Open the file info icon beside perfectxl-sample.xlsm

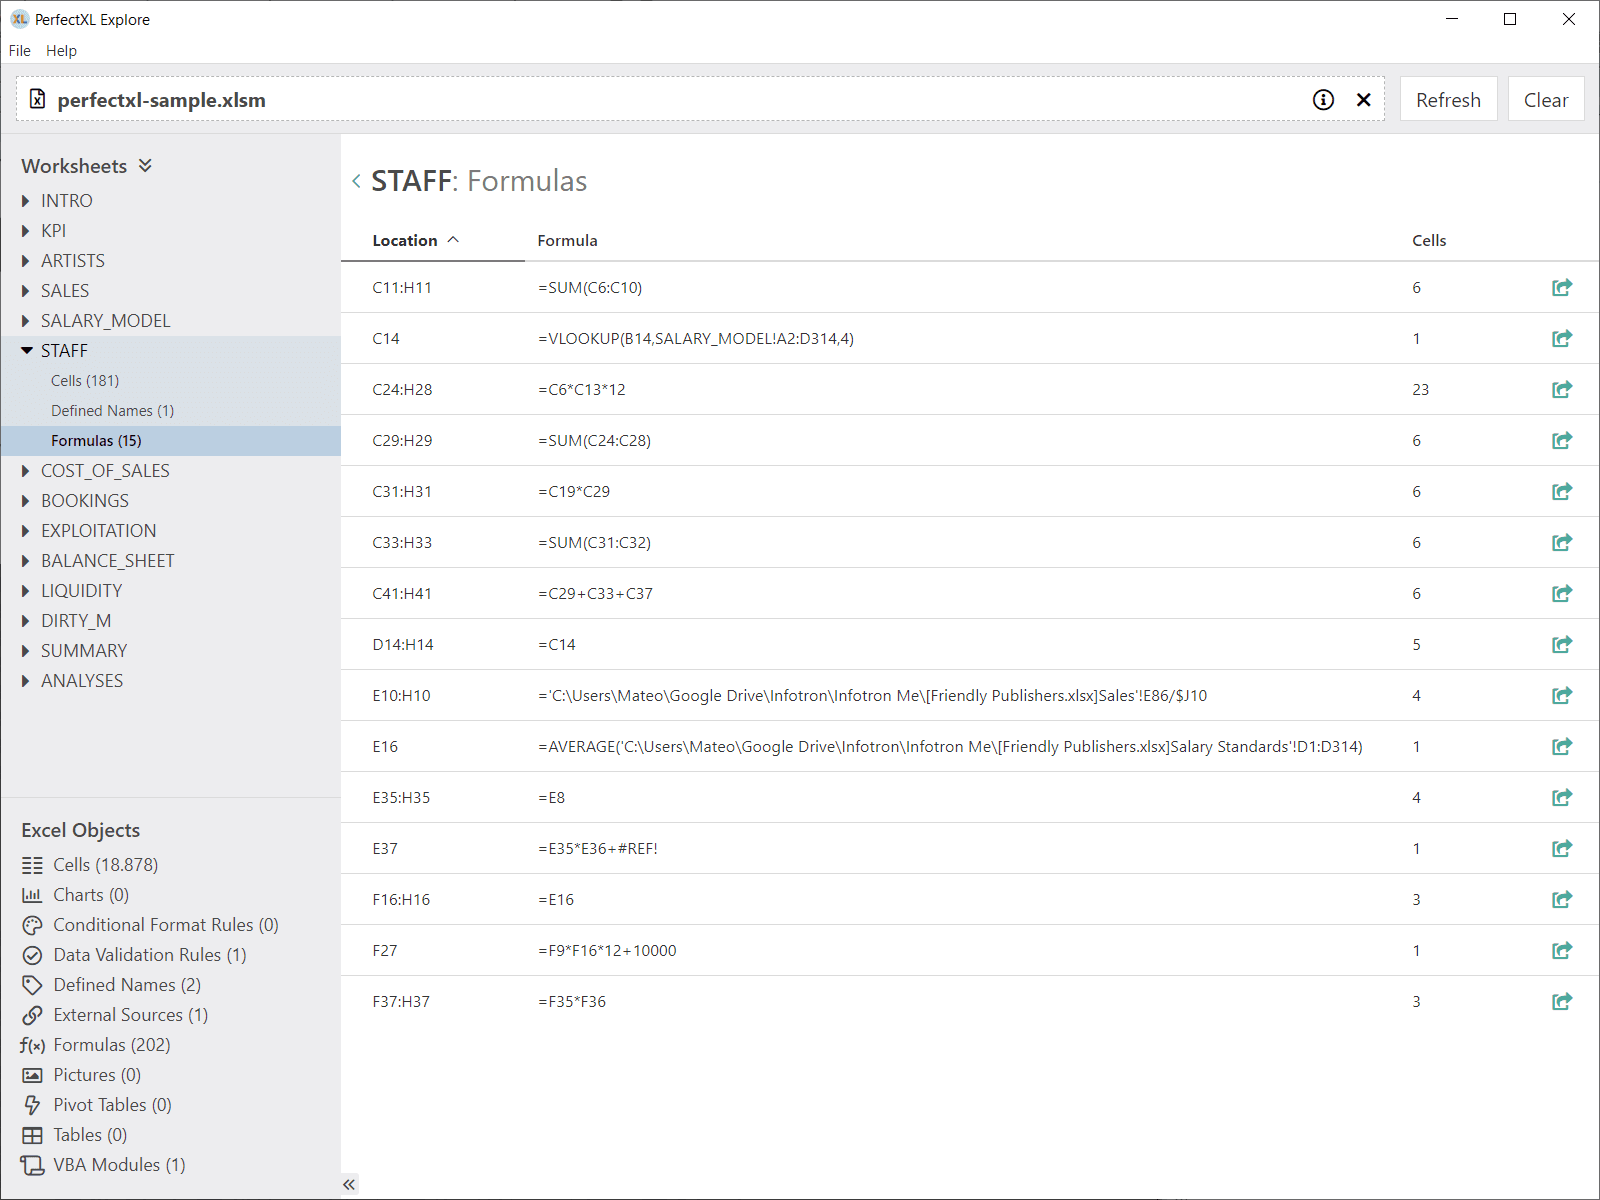(1323, 100)
